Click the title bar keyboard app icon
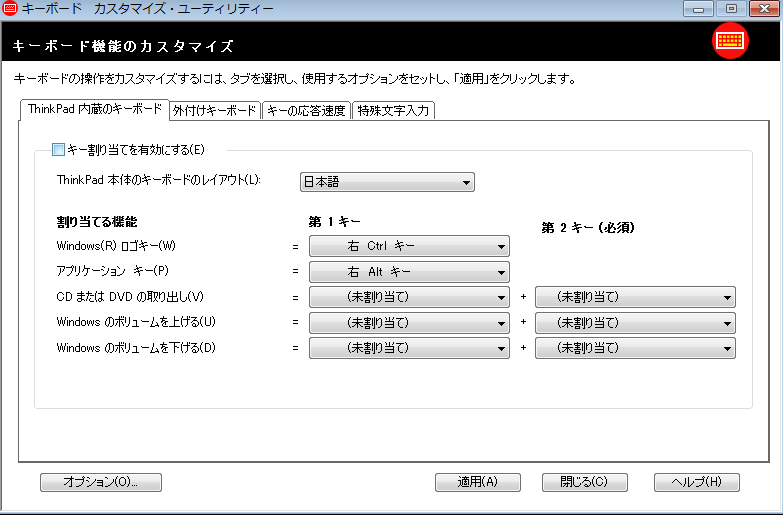Screen dimensions: 783x515 [9, 8]
